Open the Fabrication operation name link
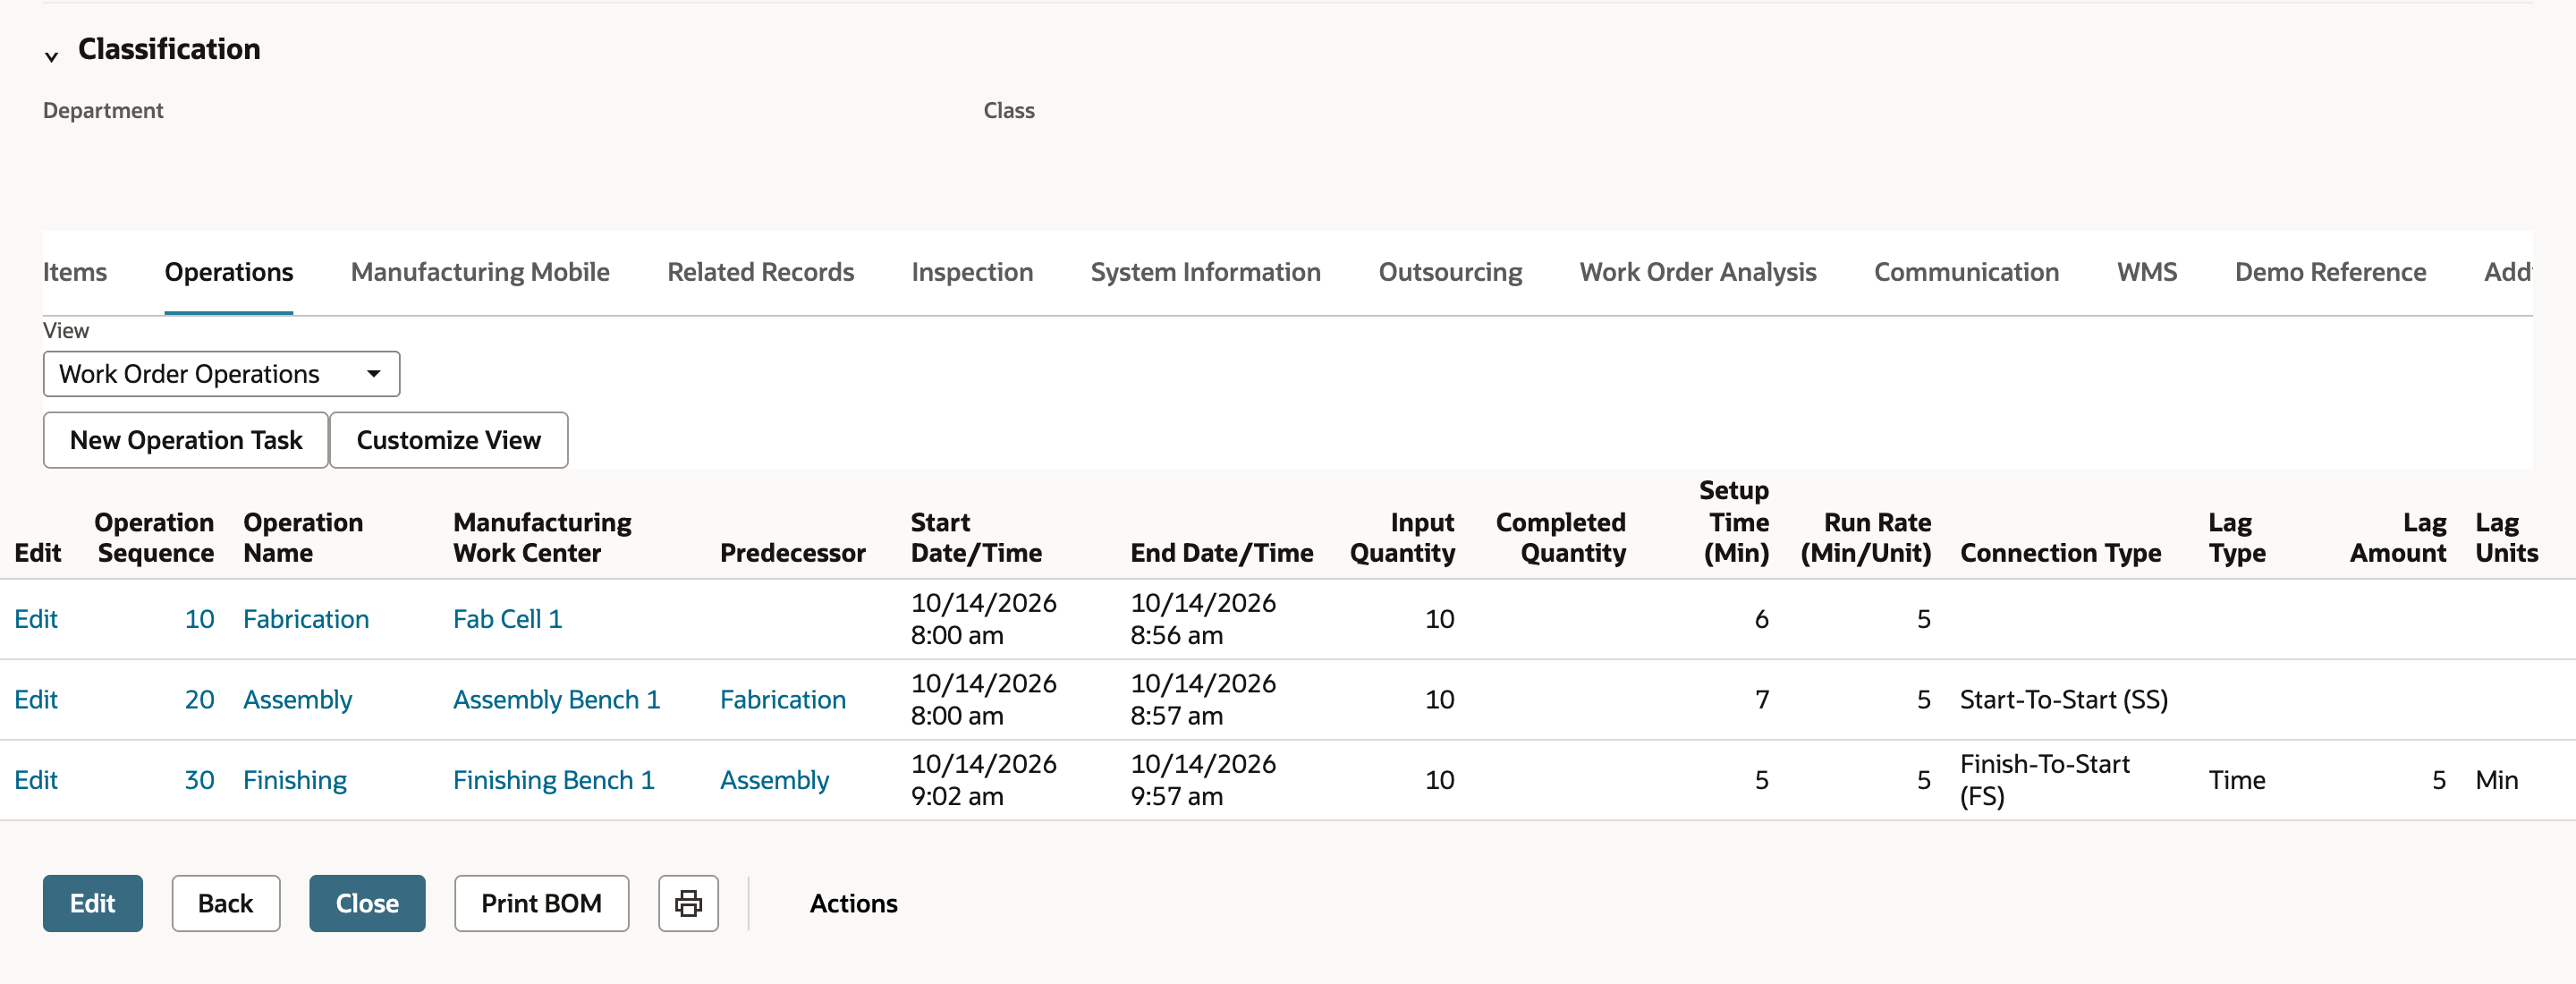The height and width of the screenshot is (984, 2576). 306,619
